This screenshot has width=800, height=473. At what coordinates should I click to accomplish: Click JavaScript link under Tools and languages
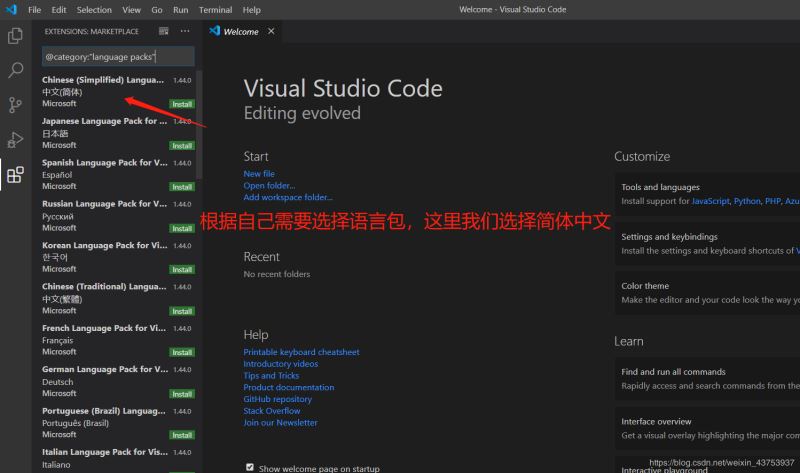click(710, 201)
